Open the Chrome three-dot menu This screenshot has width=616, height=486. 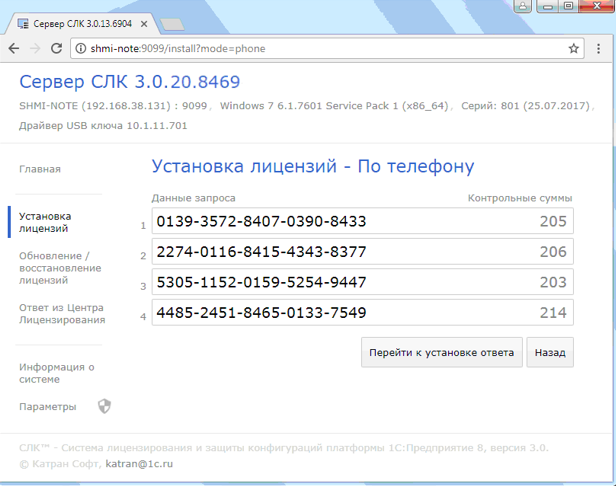[x=598, y=48]
